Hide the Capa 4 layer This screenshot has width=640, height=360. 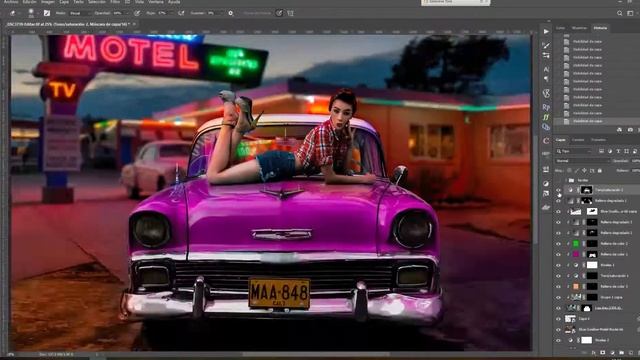pyautogui.click(x=558, y=319)
